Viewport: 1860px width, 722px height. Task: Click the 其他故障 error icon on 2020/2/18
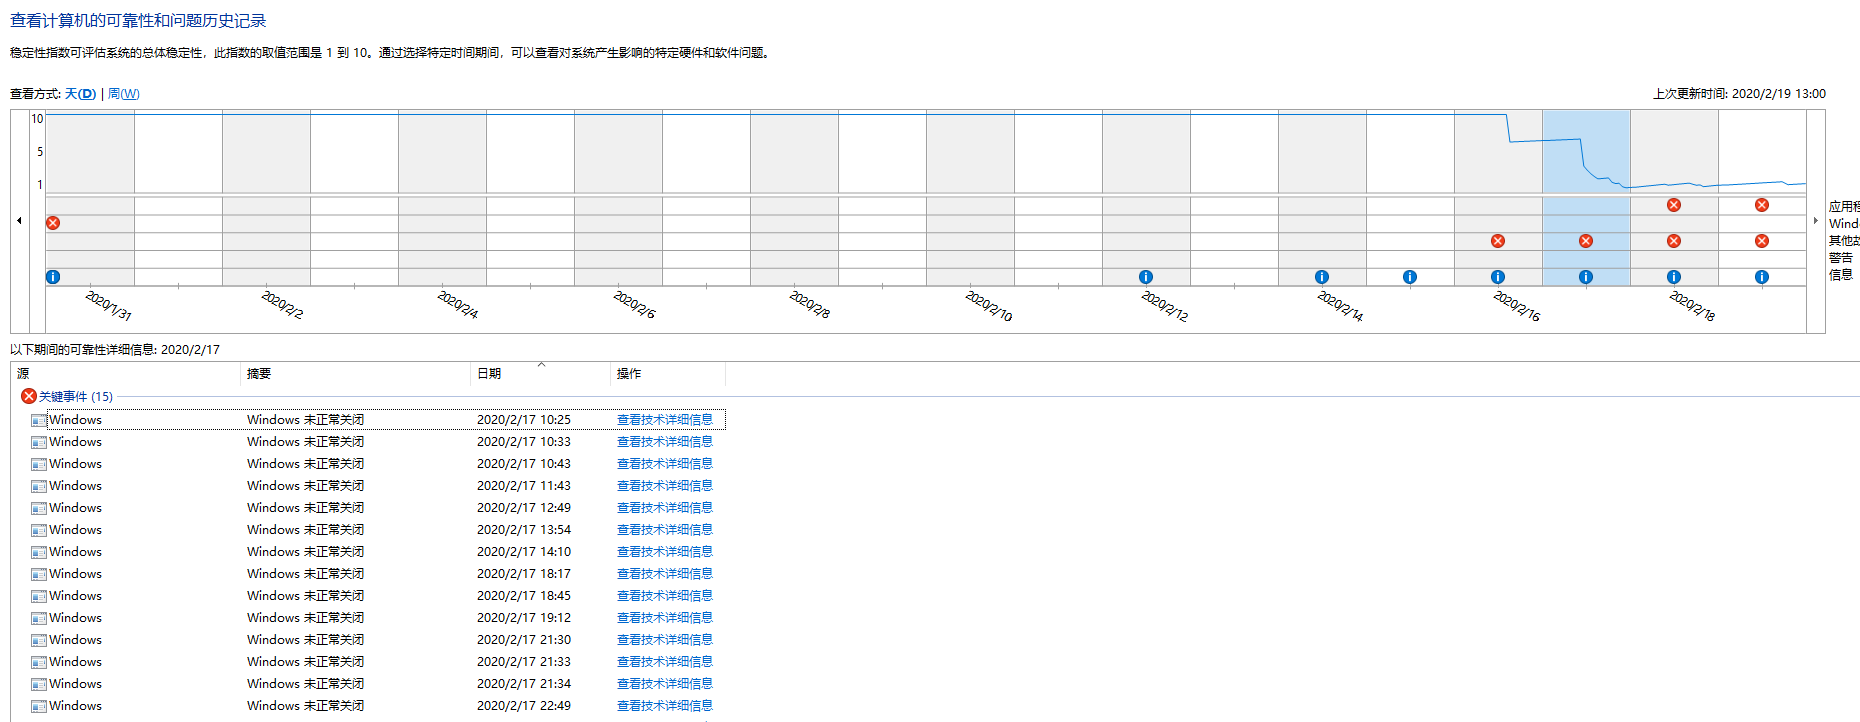click(1674, 241)
